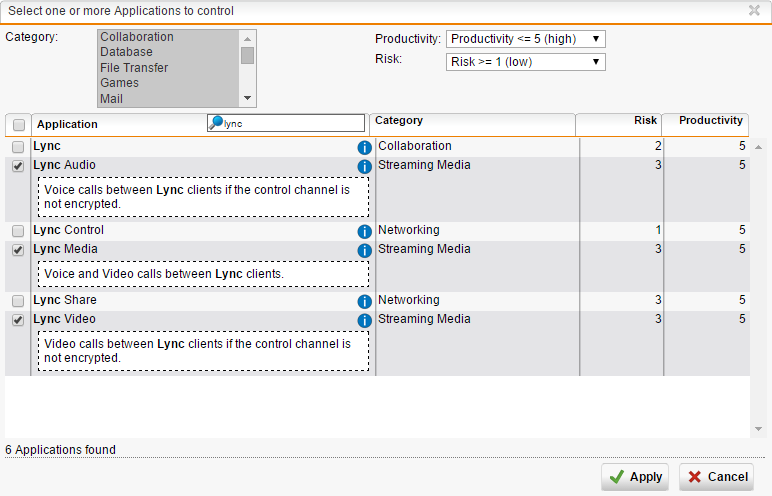The width and height of the screenshot is (772, 496).
Task: Select the Lync Video row name
Action: tap(64, 319)
